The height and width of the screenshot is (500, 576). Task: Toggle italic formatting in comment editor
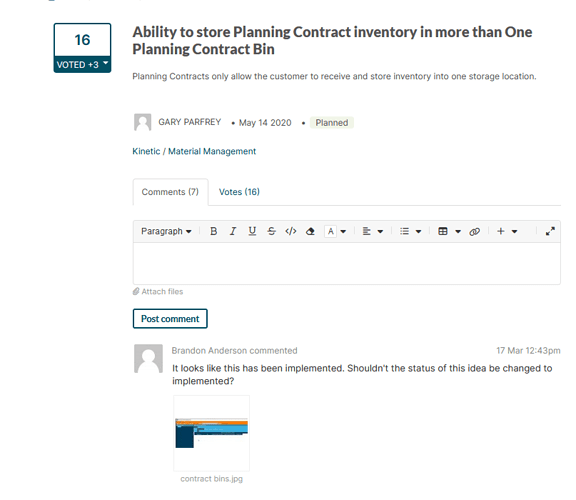point(233,231)
